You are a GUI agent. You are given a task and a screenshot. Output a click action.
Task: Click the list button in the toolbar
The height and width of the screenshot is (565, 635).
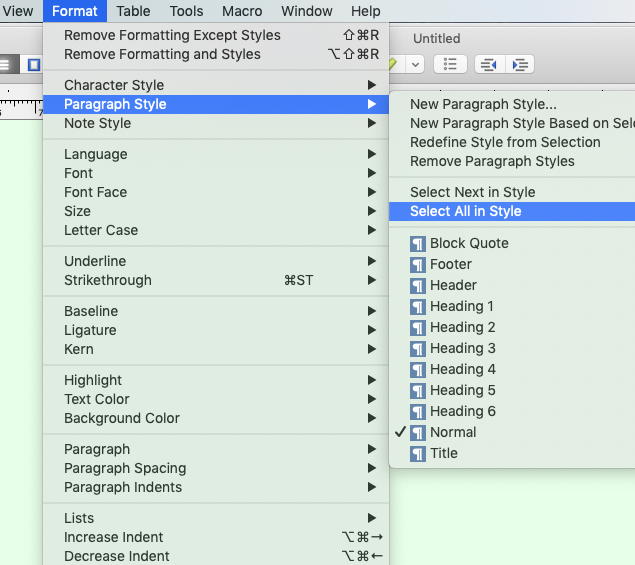click(x=450, y=64)
